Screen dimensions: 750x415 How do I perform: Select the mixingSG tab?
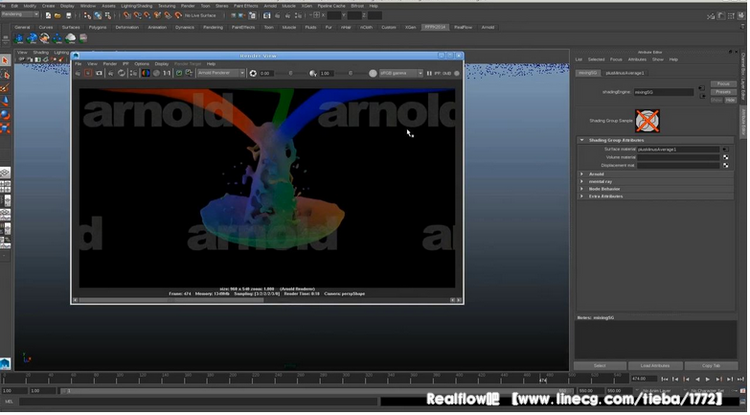[x=588, y=73]
